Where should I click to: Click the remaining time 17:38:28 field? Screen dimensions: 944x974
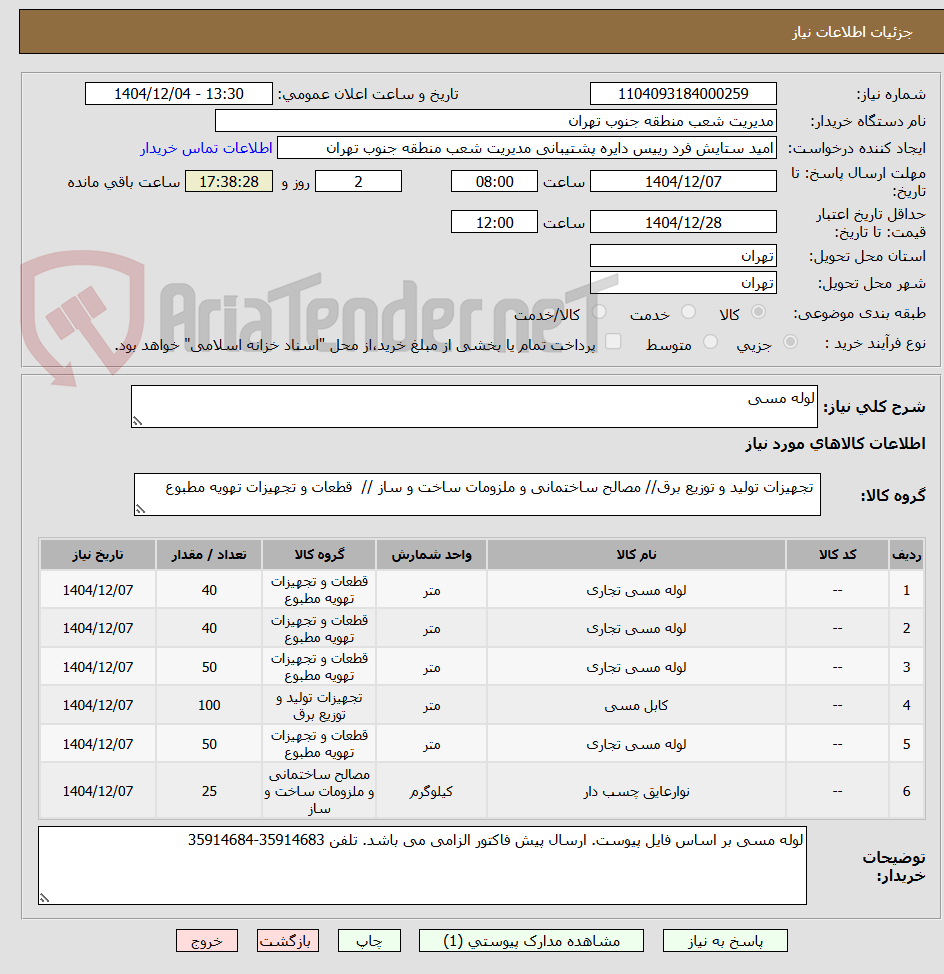[x=229, y=181]
